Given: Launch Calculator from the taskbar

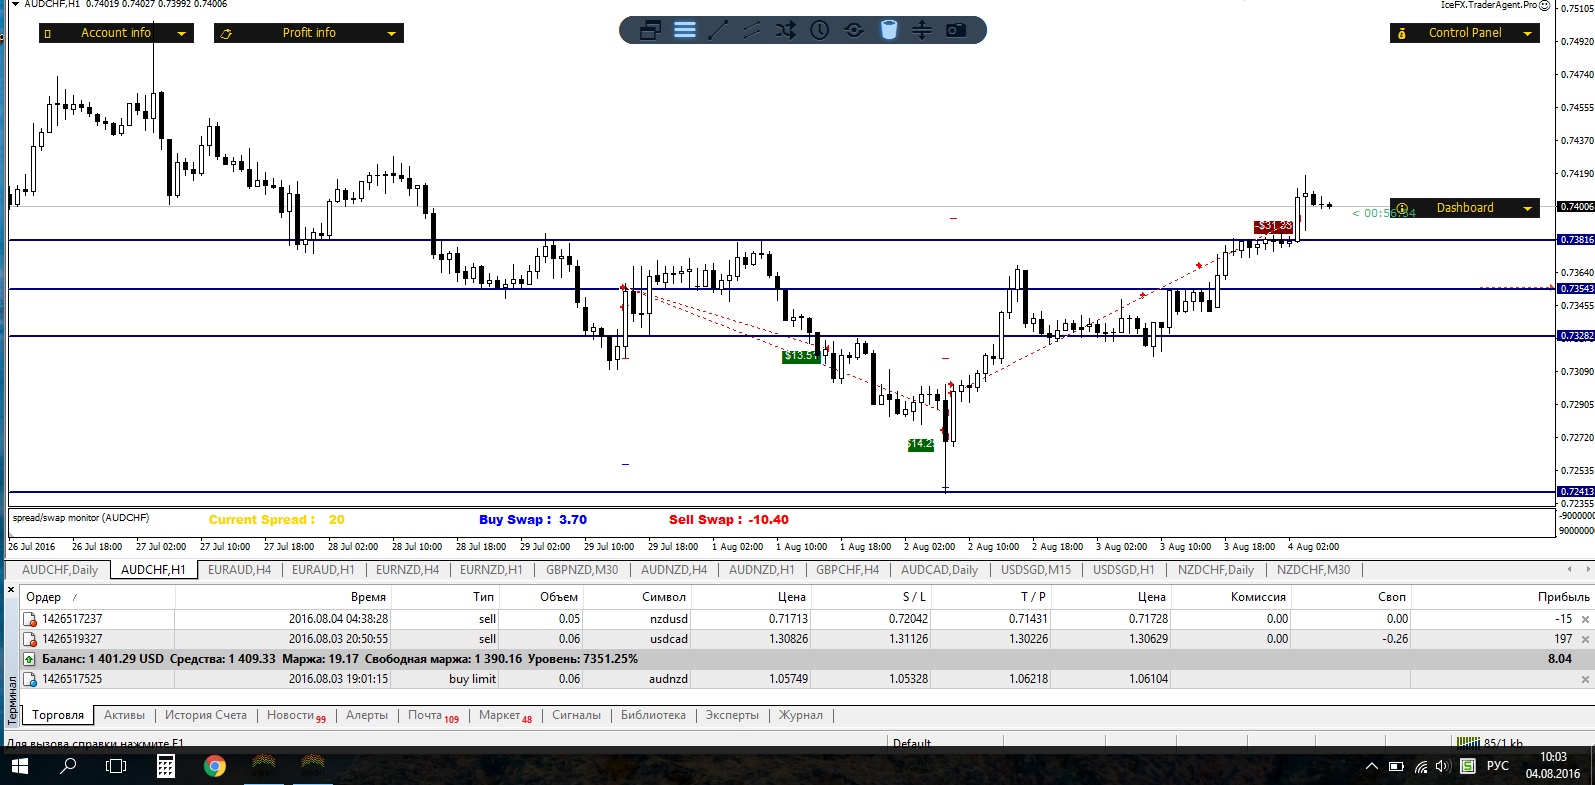Looking at the screenshot, I should click(165, 766).
